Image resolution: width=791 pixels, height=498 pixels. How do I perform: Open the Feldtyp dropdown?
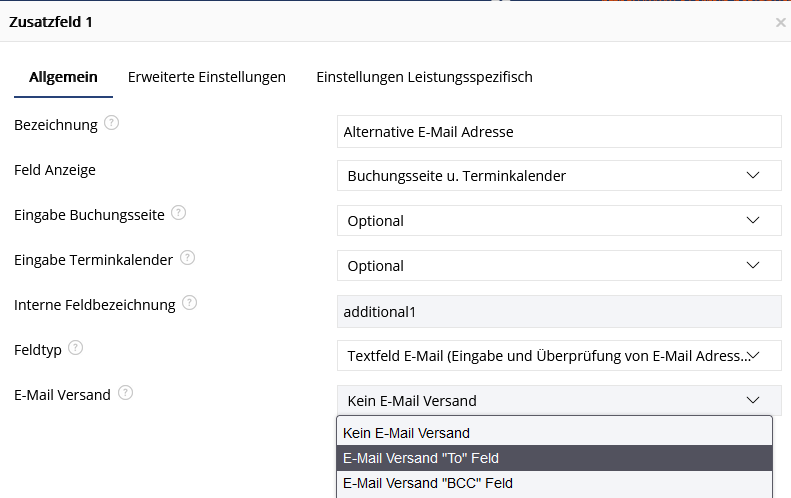[x=559, y=356]
